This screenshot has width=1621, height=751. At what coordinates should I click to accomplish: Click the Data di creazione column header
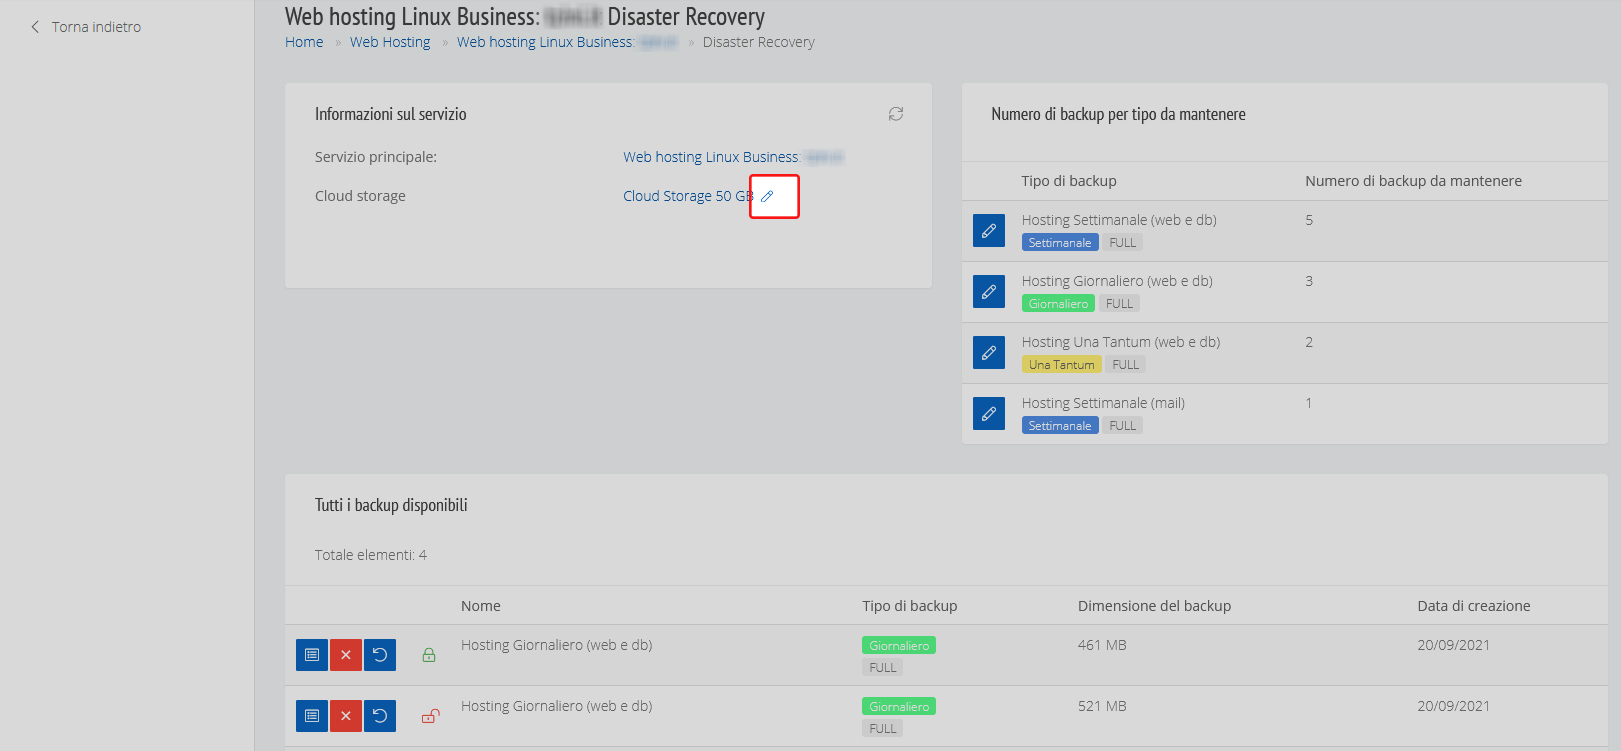click(x=1474, y=606)
